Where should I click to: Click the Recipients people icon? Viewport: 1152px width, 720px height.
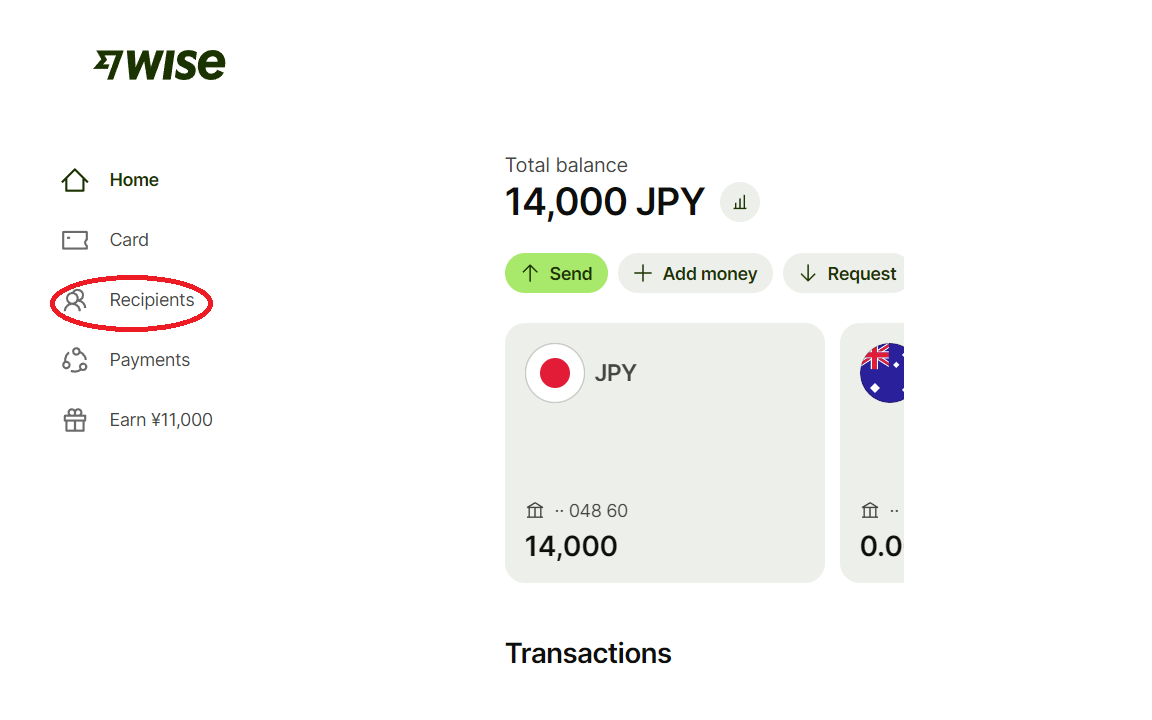[75, 300]
